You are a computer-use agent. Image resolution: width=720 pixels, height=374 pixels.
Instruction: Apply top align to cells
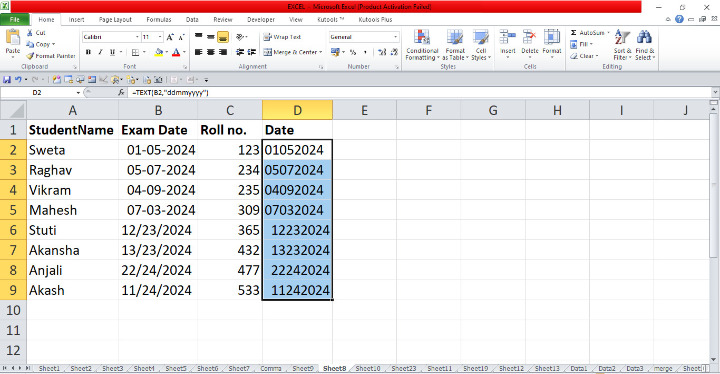tap(198, 36)
